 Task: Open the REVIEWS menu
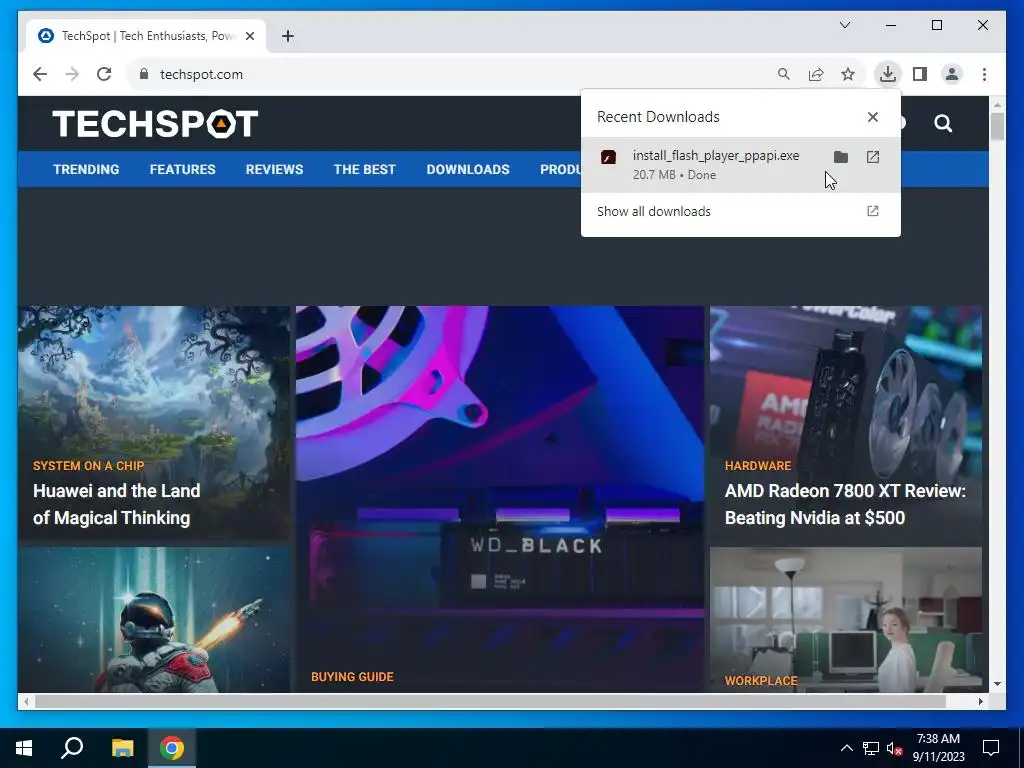[x=274, y=170]
